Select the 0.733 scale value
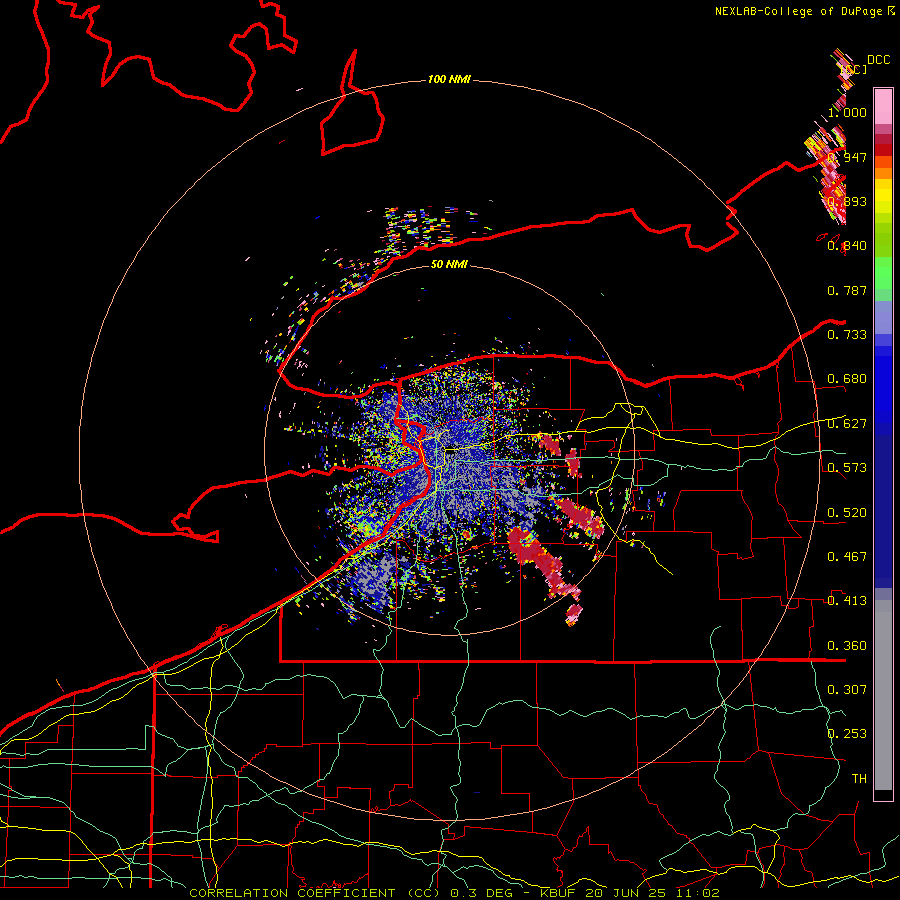 click(847, 335)
